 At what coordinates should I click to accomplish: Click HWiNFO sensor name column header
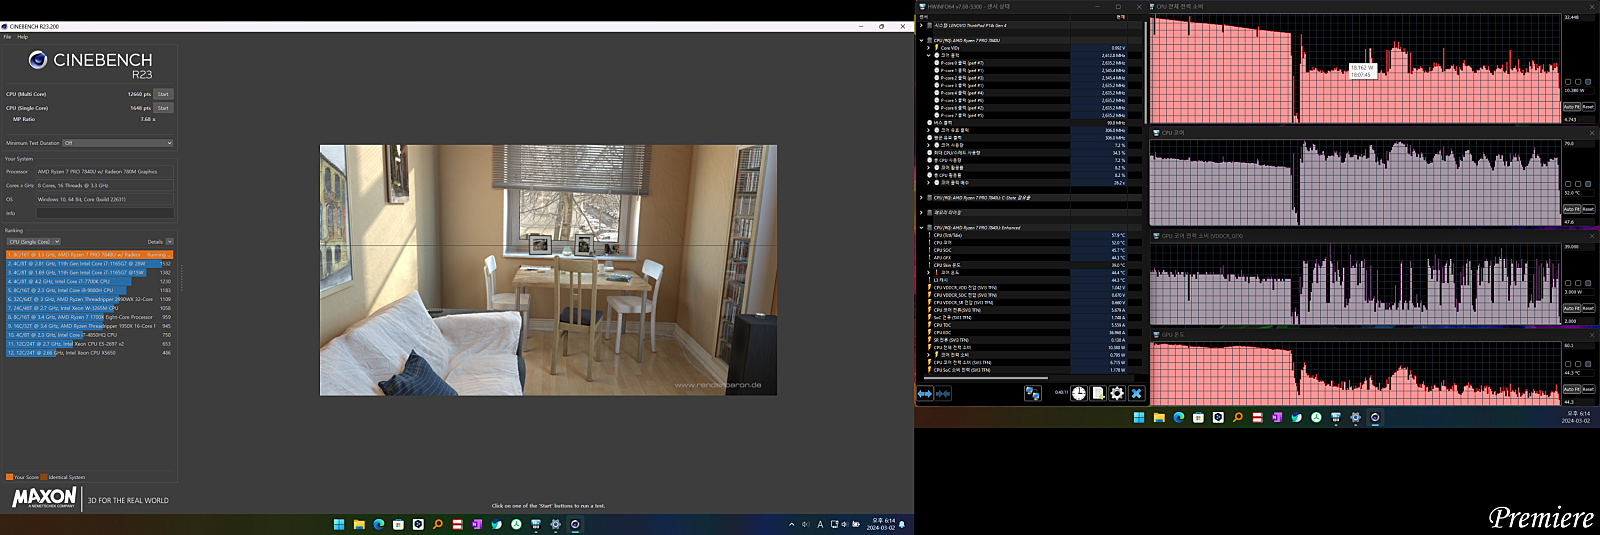(993, 17)
